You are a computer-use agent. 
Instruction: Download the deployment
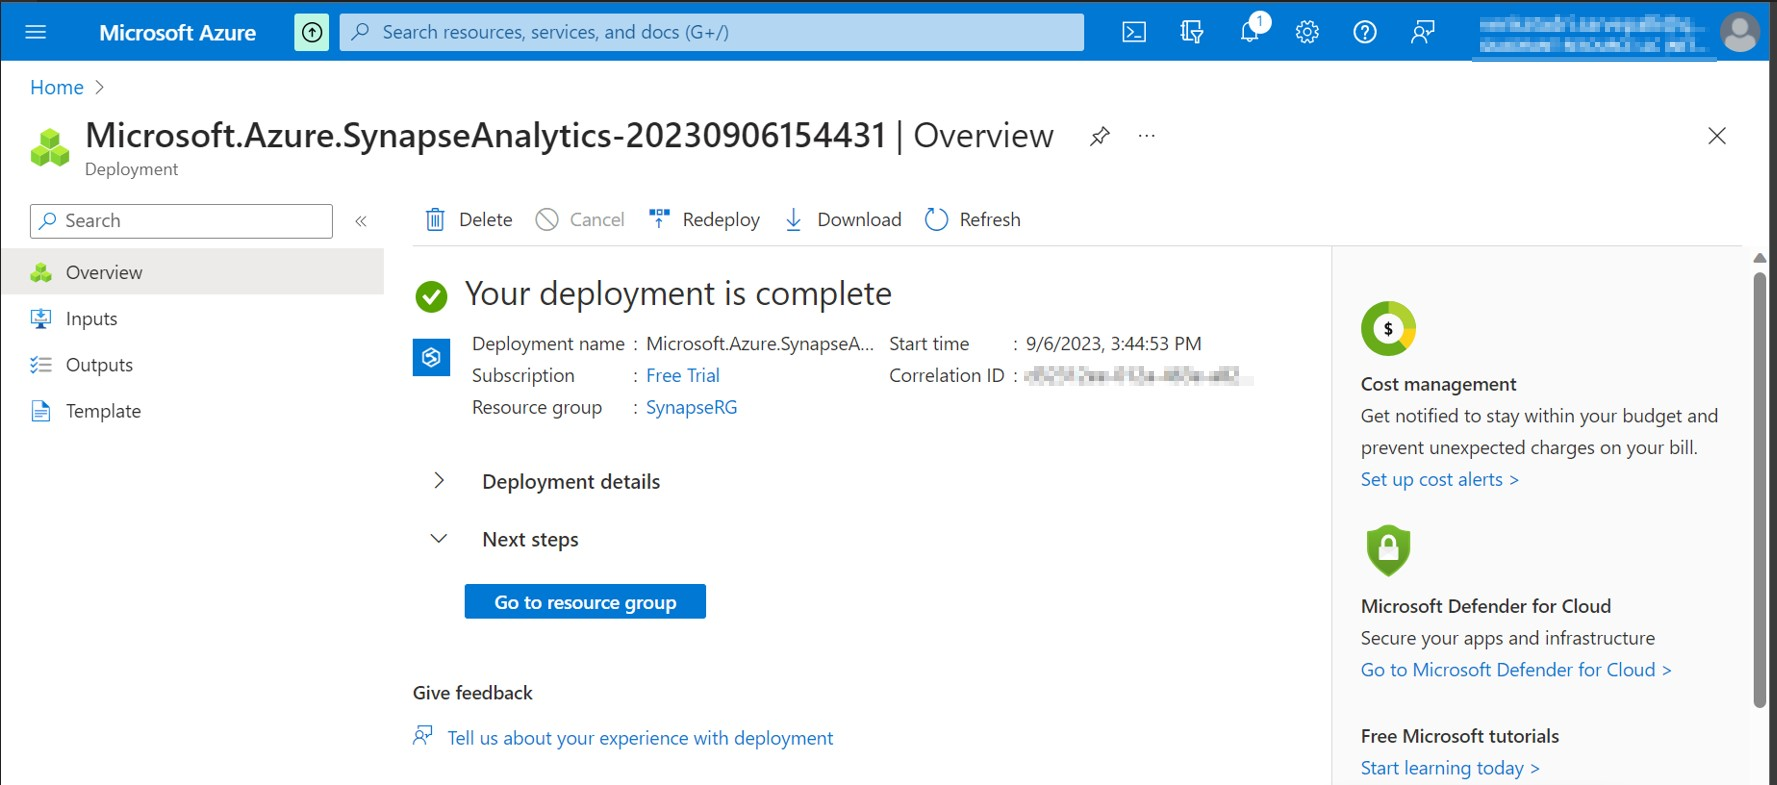pos(843,219)
